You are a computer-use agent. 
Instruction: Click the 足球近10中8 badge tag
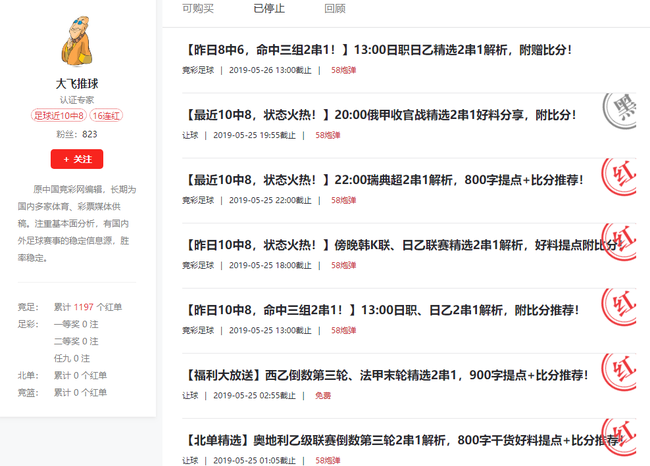(x=59, y=115)
